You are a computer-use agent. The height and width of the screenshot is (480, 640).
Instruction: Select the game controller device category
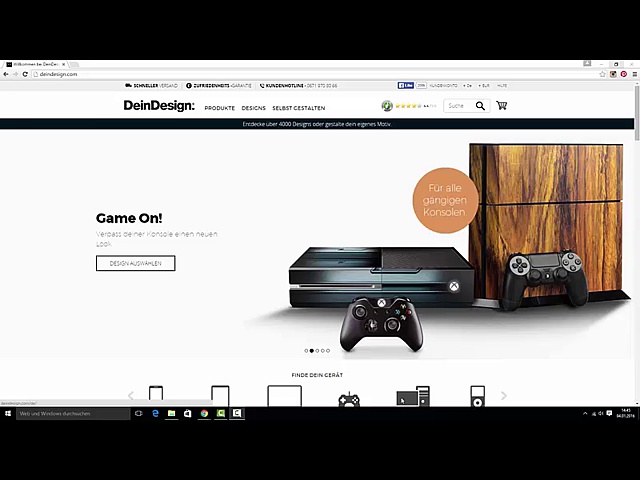(x=348, y=398)
